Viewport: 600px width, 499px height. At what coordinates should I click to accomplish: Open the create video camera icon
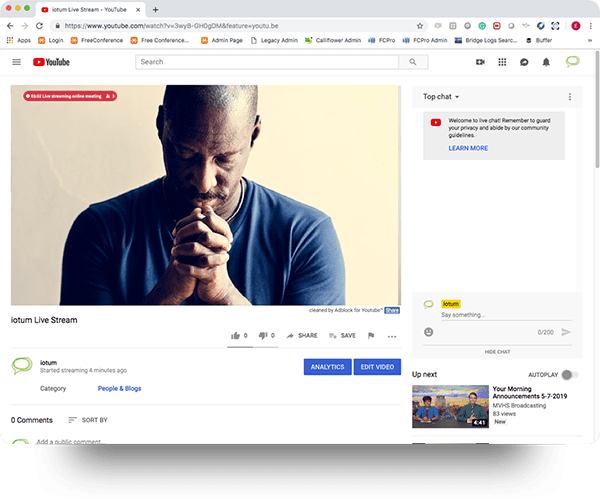(x=480, y=62)
